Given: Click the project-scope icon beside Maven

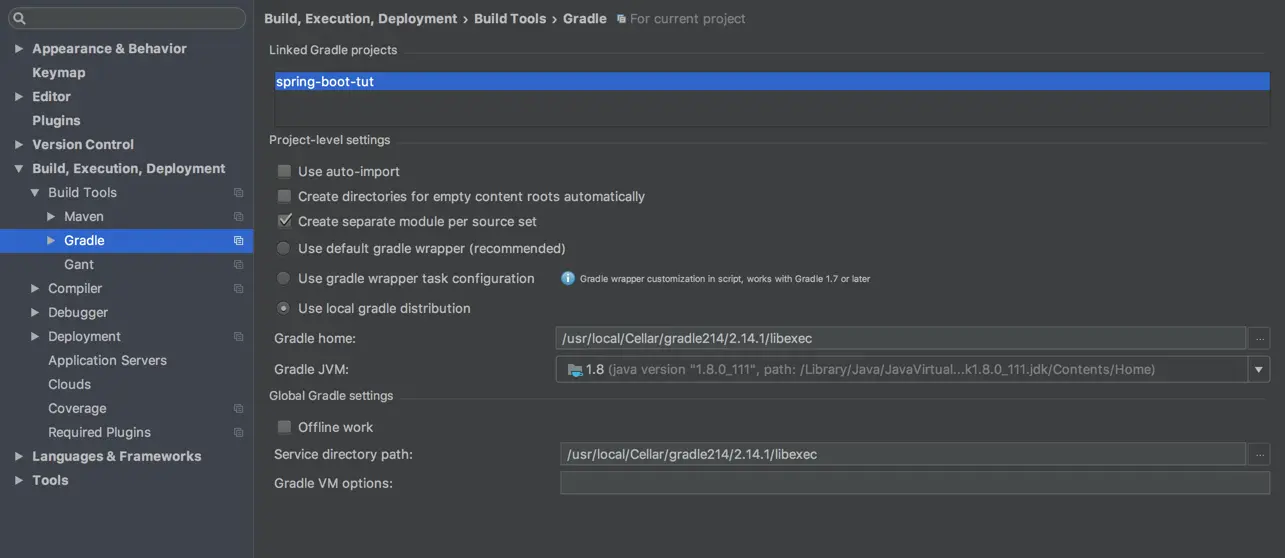Looking at the screenshot, I should pos(239,217).
